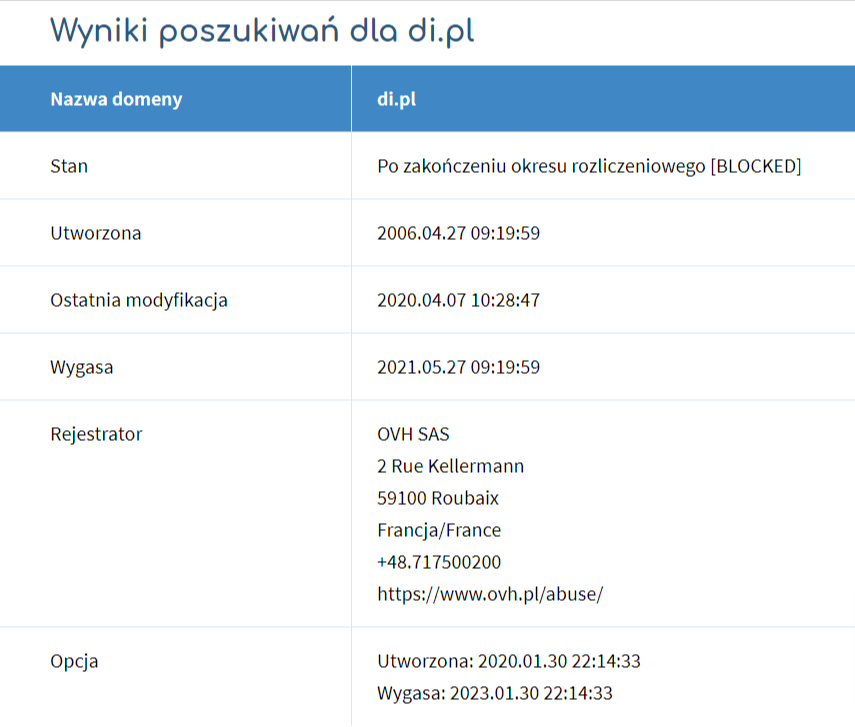Click the "59100 Roubaix" postal line
Screen dimensions: 855x727
click(x=438, y=498)
